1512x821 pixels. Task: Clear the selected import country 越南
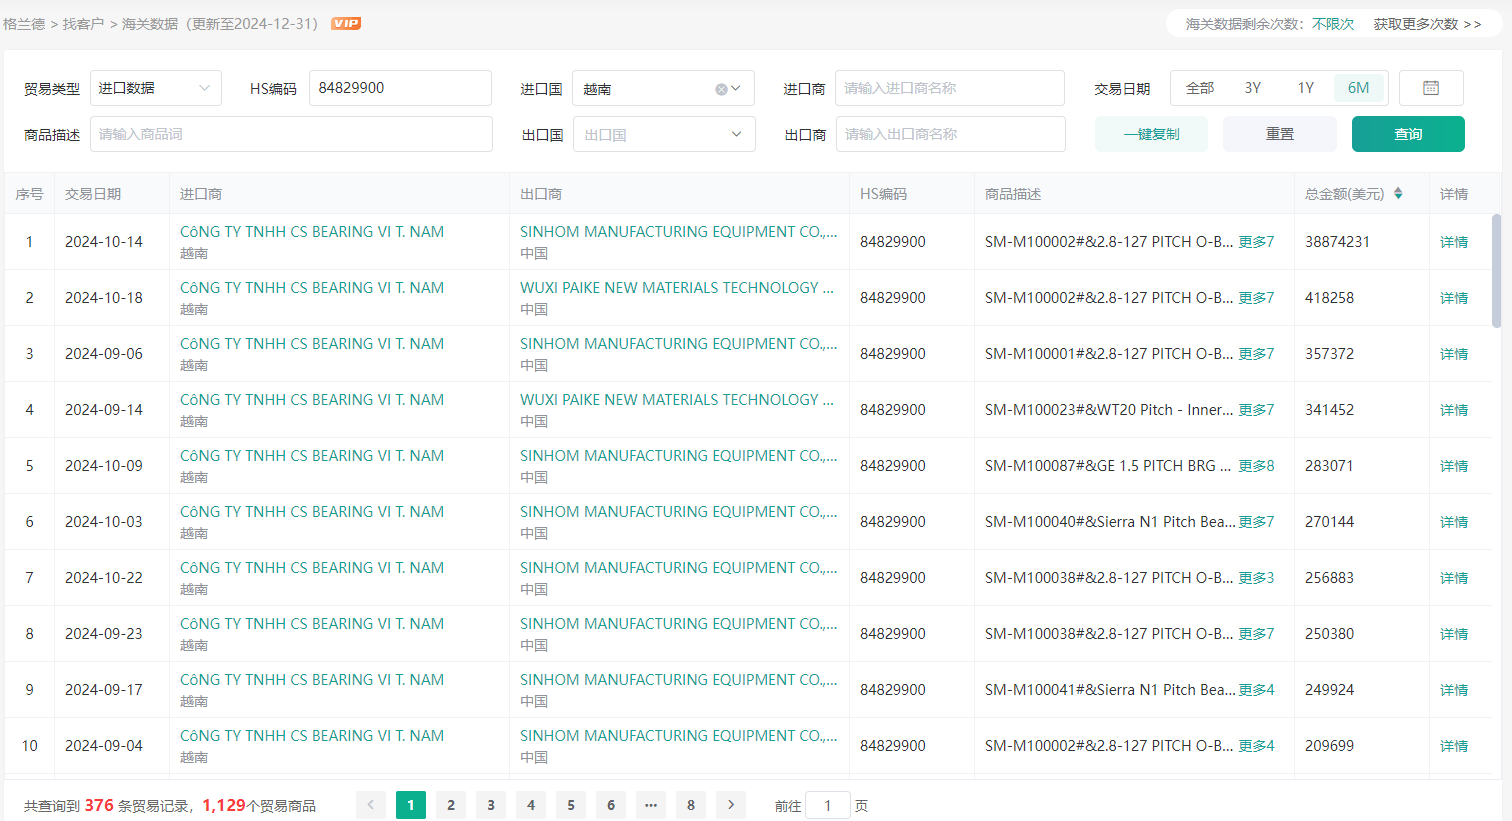(x=721, y=89)
